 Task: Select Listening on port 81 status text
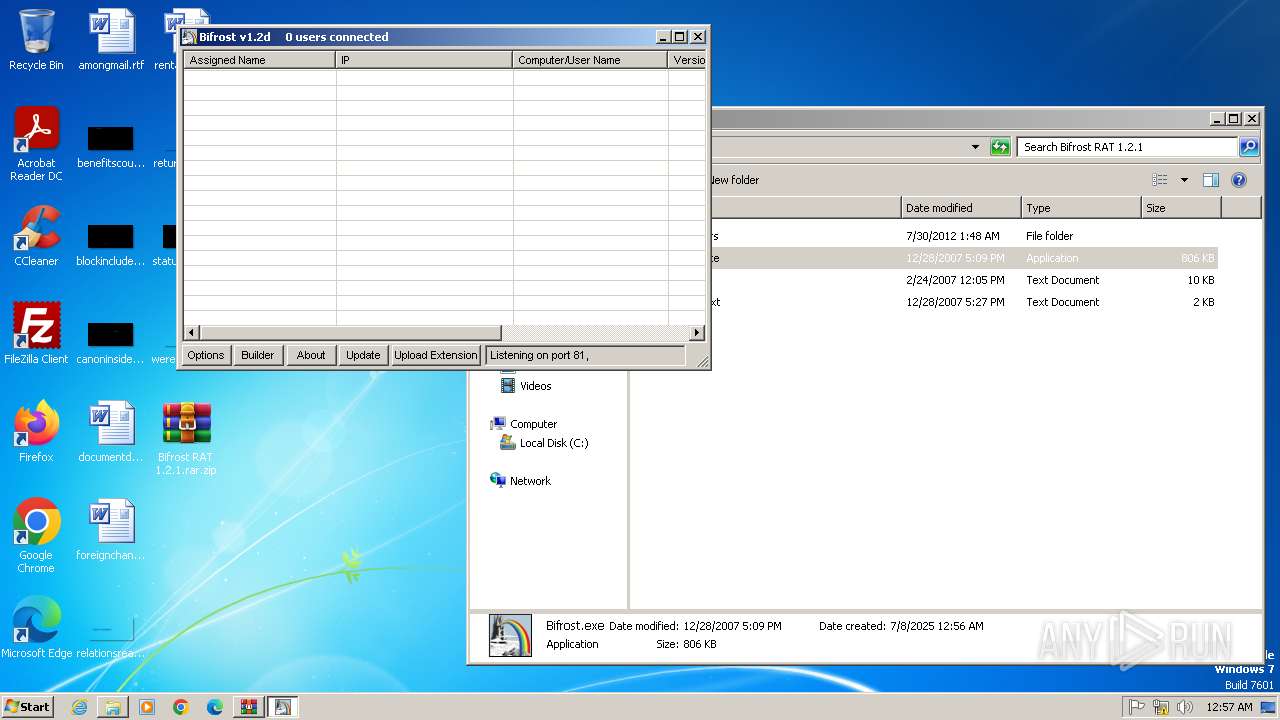click(539, 355)
